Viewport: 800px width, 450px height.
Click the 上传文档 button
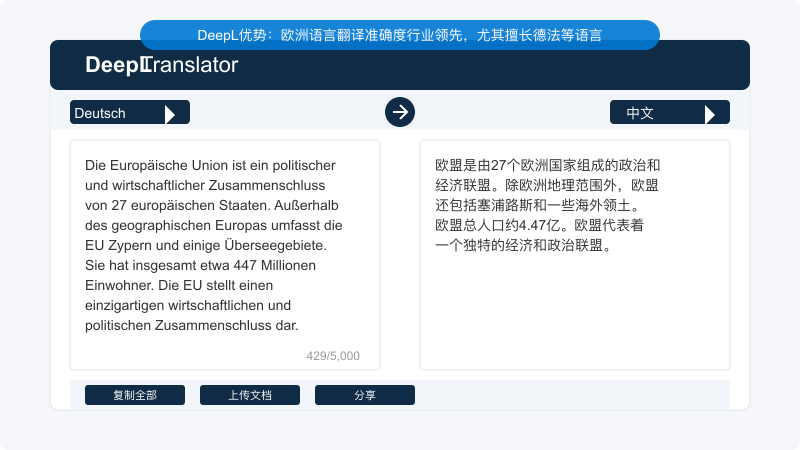pyautogui.click(x=249, y=395)
